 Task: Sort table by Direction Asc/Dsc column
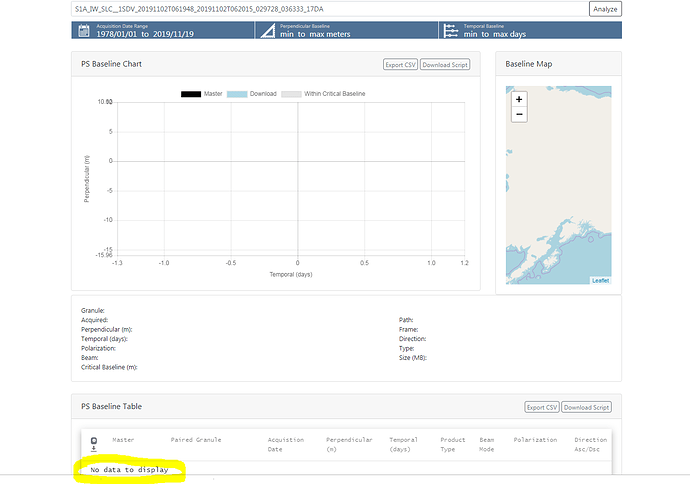click(591, 444)
